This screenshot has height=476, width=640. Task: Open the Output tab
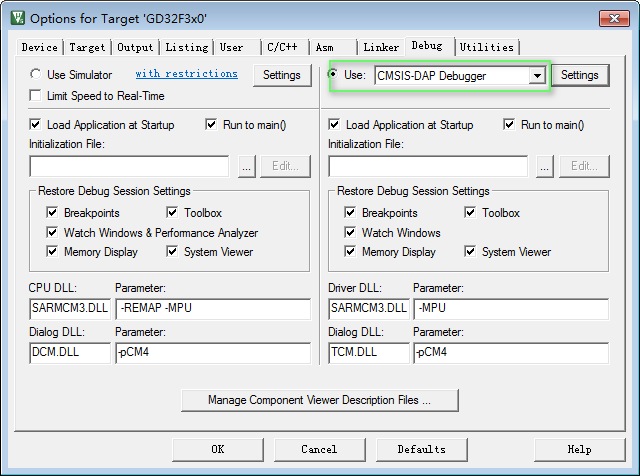pyautogui.click(x=135, y=47)
